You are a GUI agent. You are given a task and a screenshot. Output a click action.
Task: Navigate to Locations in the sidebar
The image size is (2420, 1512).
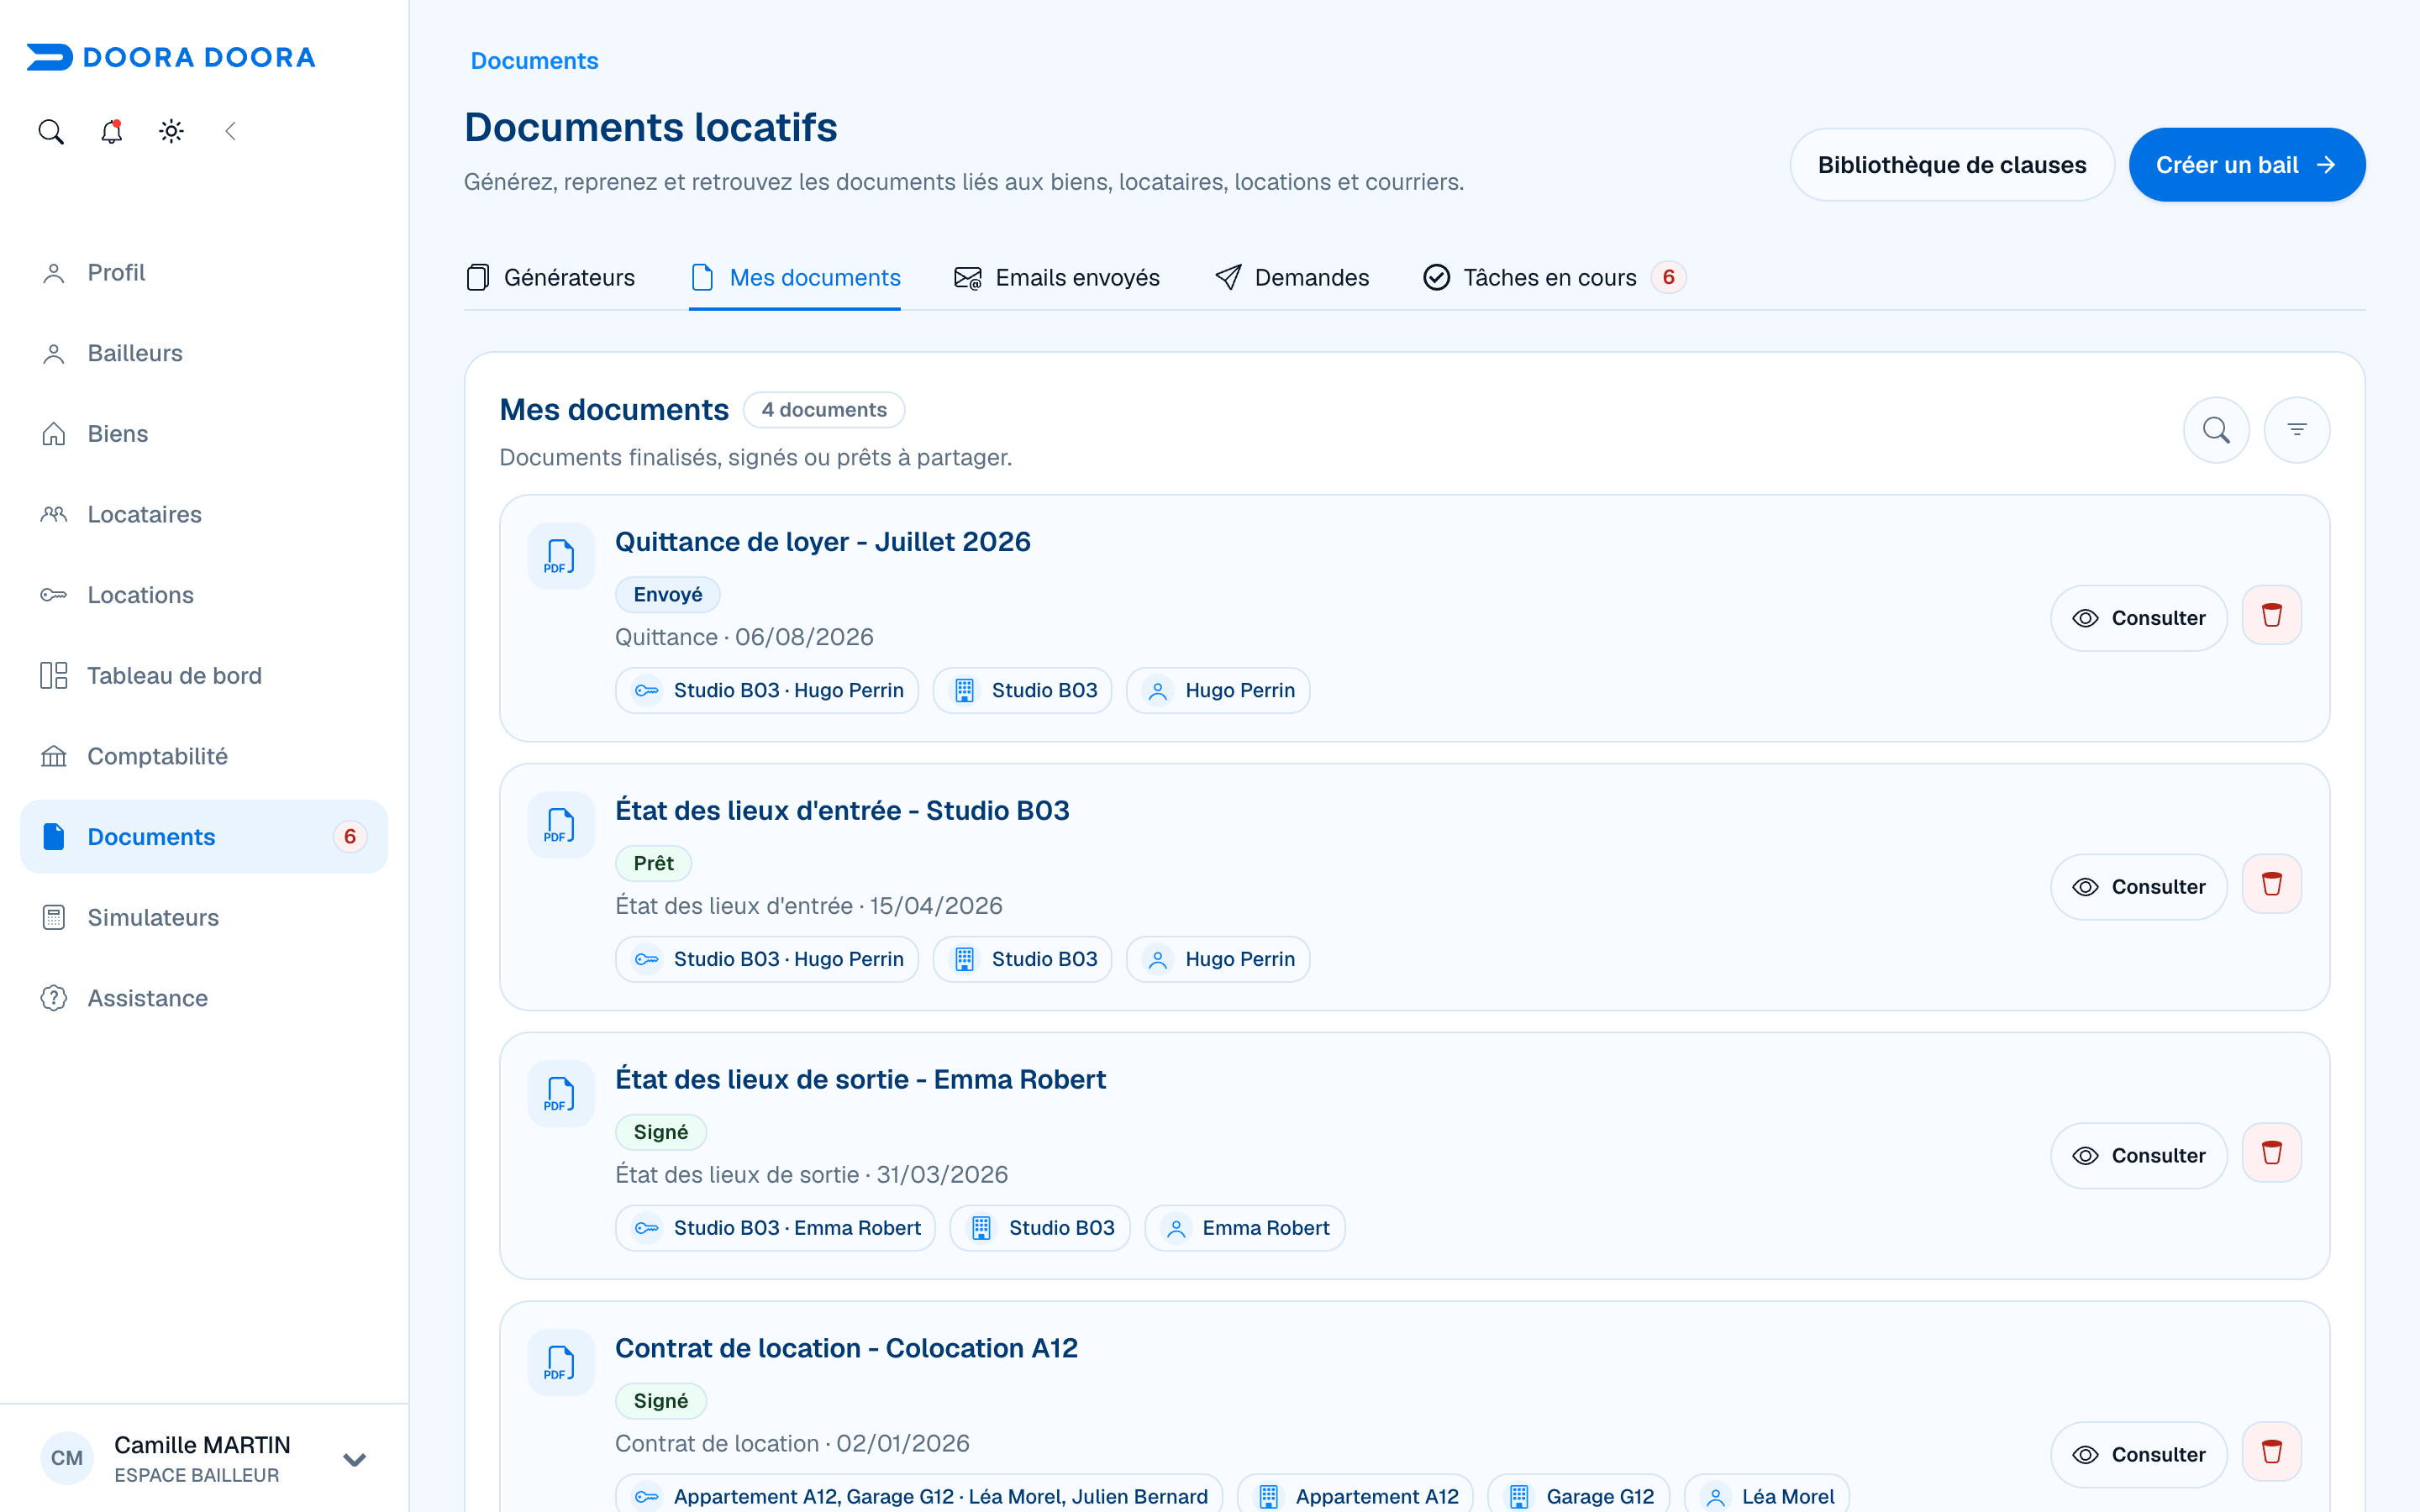coord(204,595)
